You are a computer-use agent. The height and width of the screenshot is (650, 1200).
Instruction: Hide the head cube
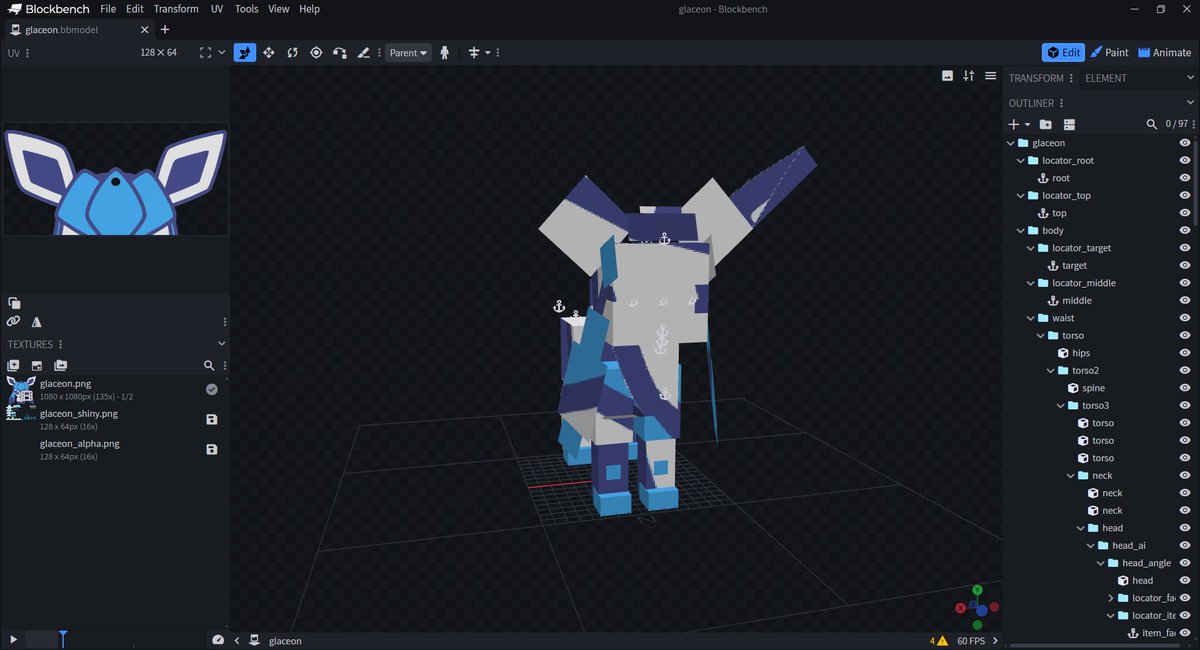click(1185, 580)
